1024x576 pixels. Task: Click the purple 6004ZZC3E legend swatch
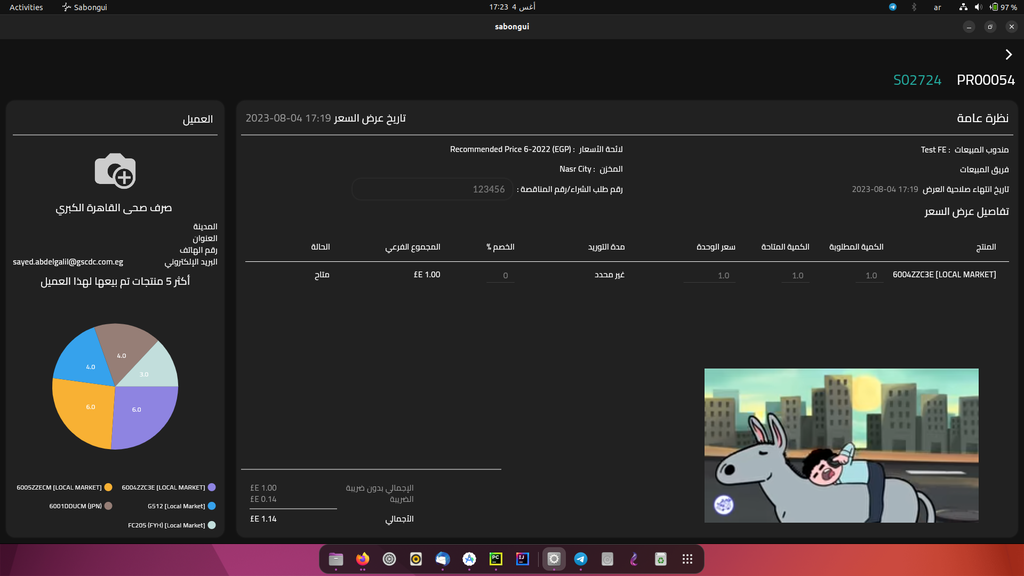(212, 487)
